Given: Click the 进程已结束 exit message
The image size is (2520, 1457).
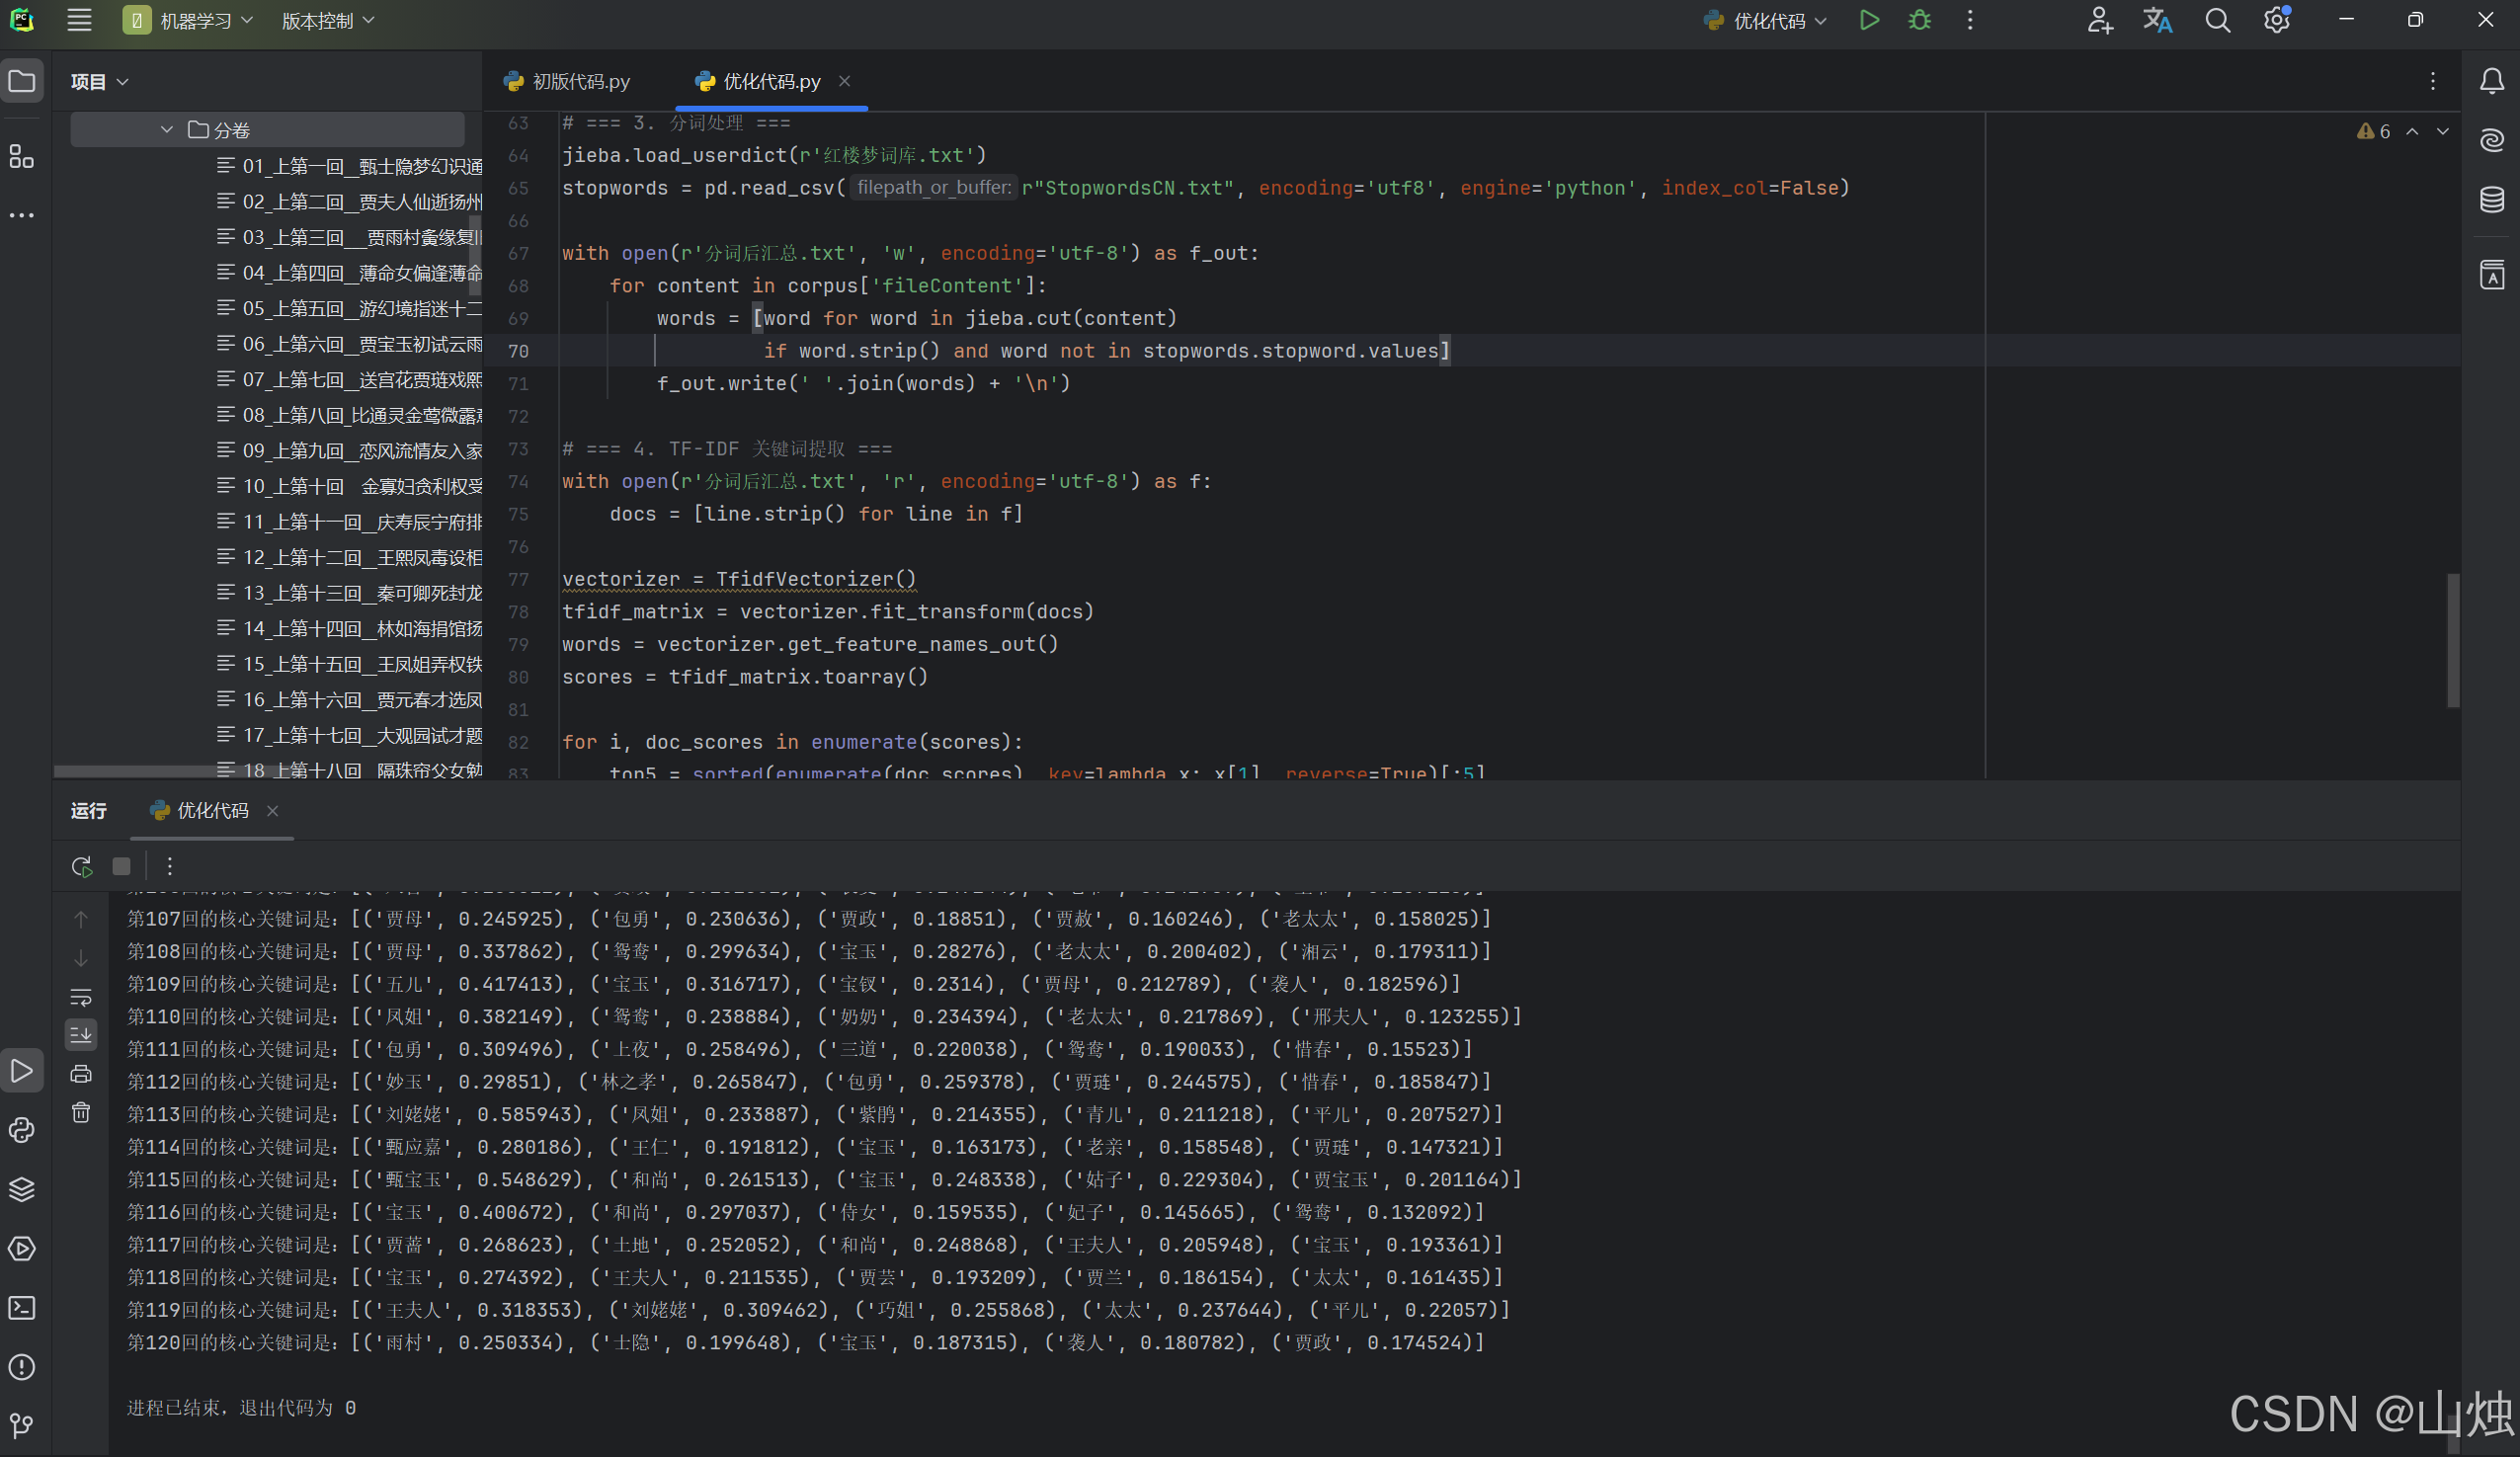Looking at the screenshot, I should (241, 1408).
